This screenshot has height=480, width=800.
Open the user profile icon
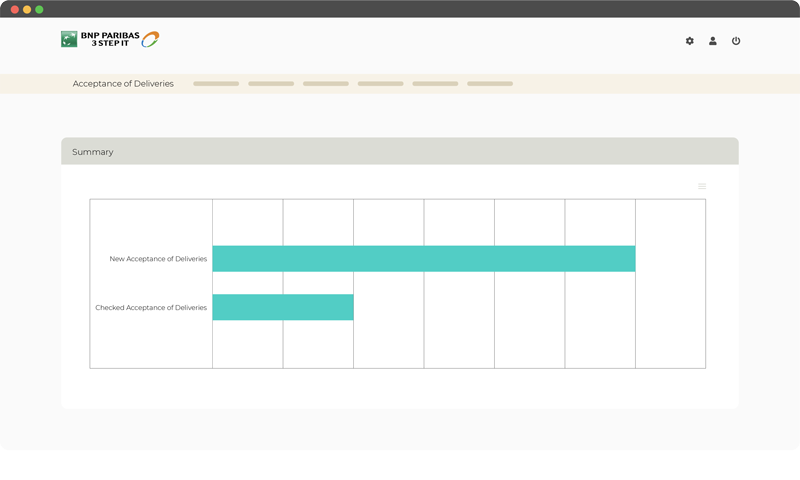click(713, 41)
